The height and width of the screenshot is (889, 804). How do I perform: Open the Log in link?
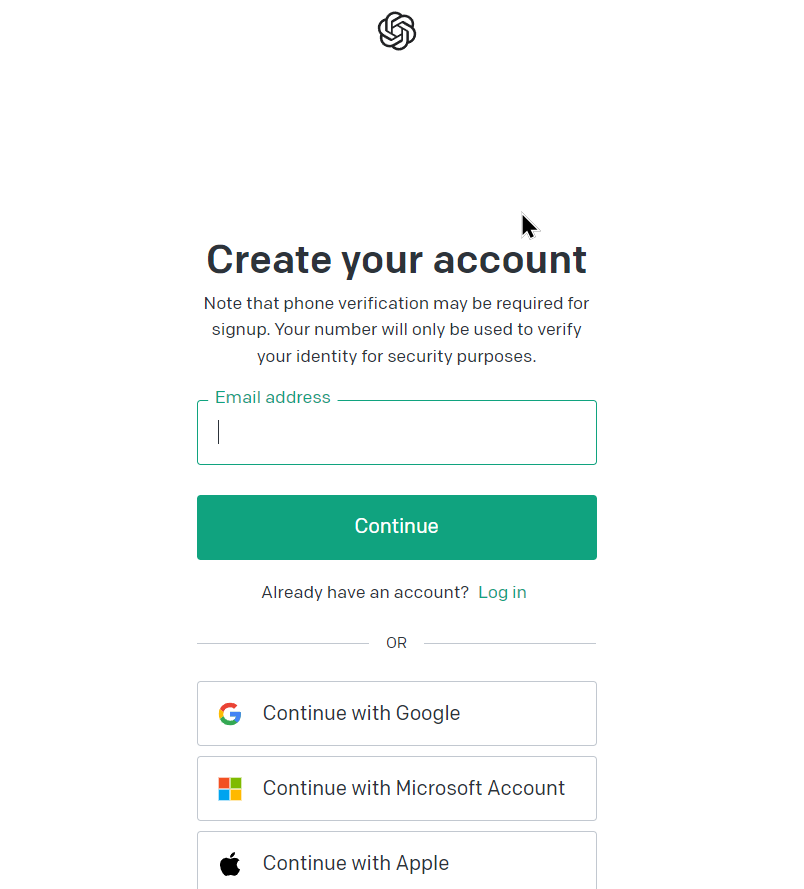[502, 592]
